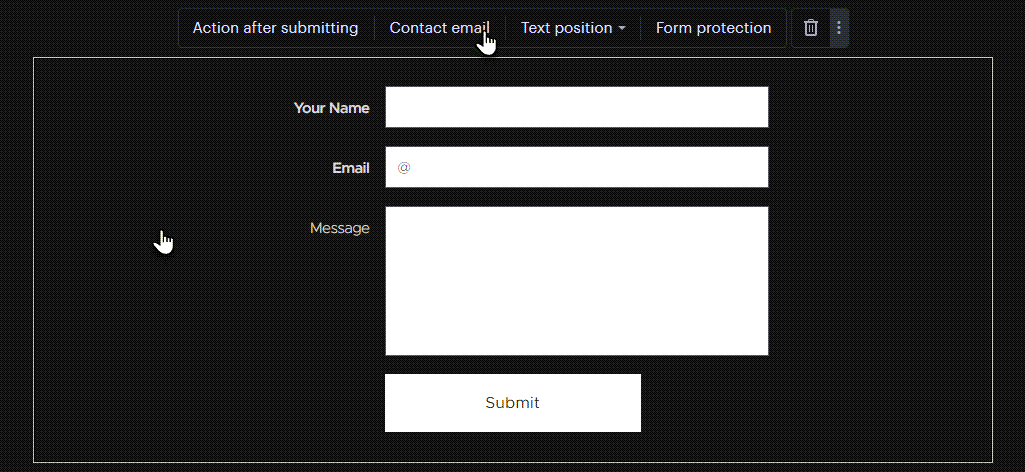The height and width of the screenshot is (472, 1025).
Task: Select the Message field label
Action: pos(339,228)
